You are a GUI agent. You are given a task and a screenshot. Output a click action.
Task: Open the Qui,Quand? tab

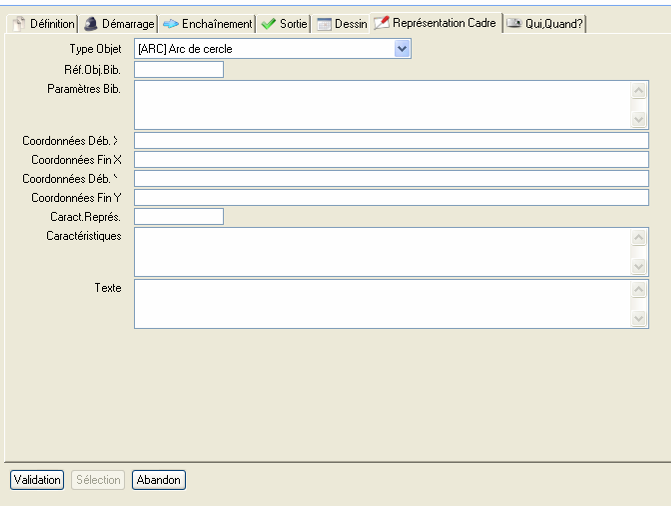click(554, 24)
